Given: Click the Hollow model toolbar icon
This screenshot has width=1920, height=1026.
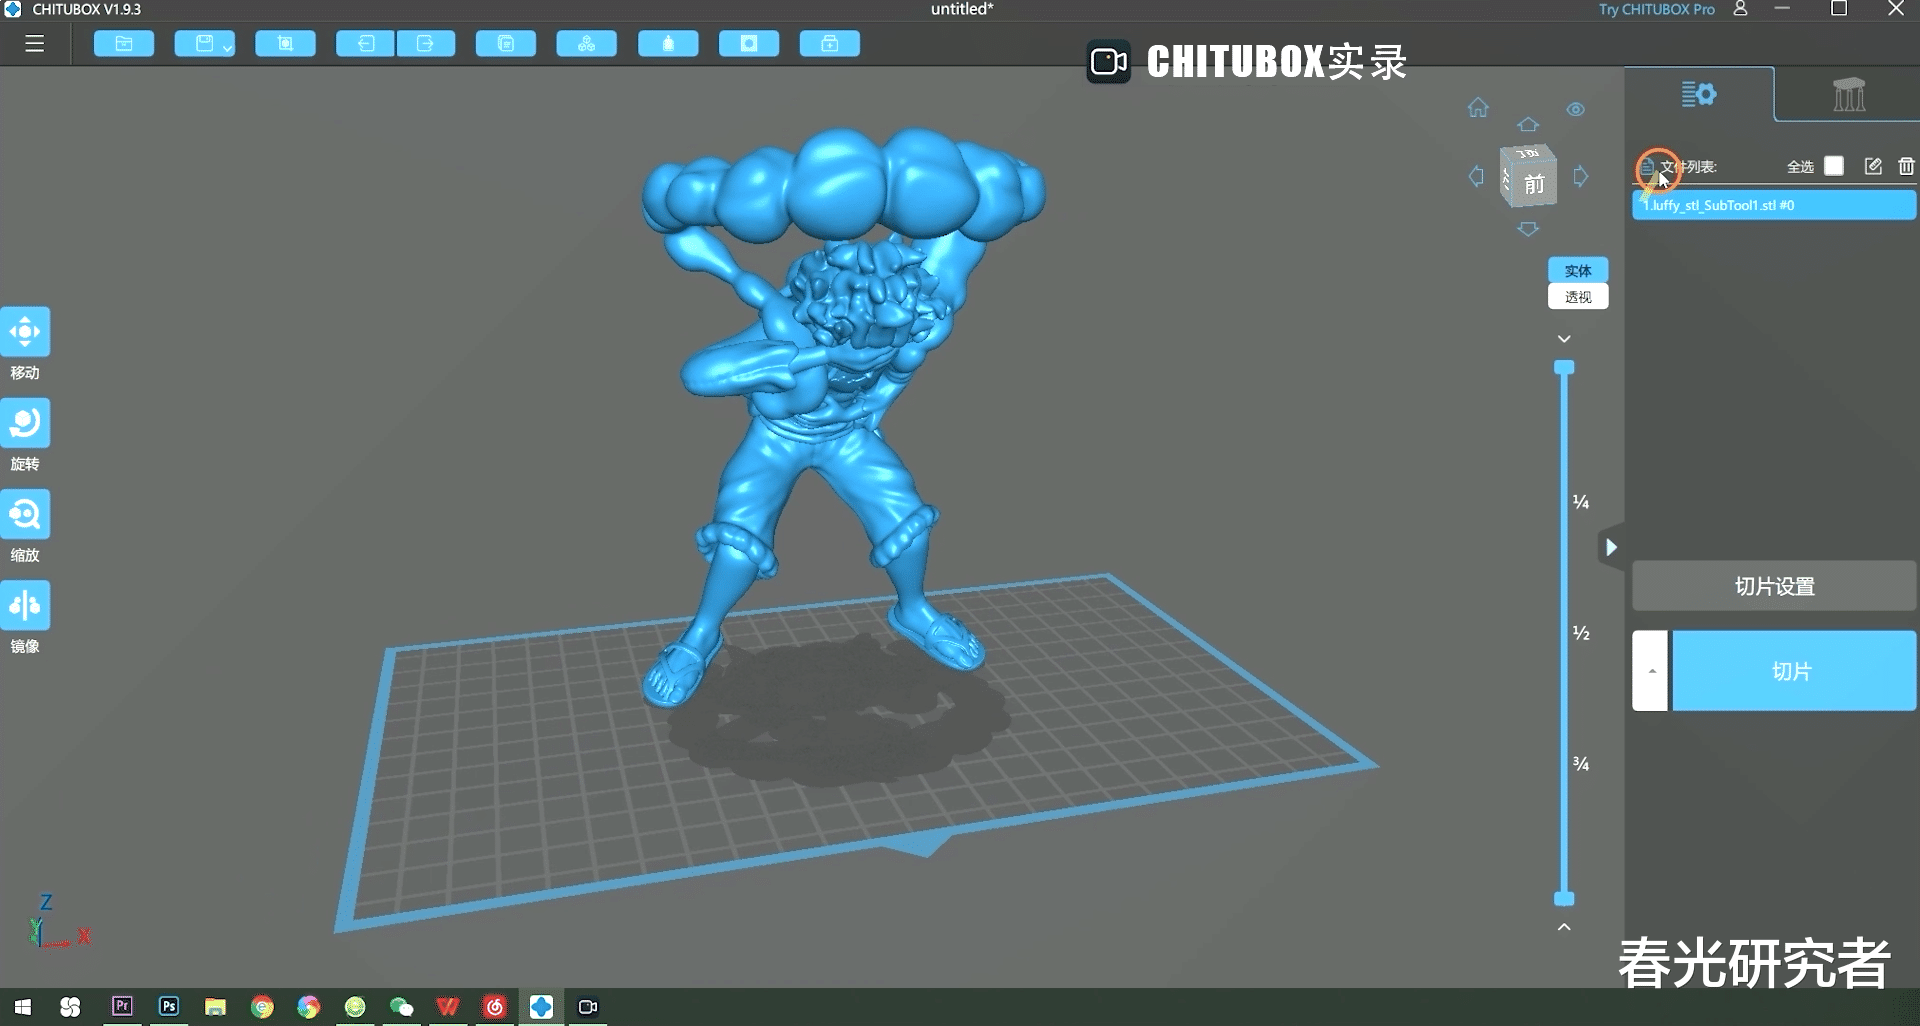Looking at the screenshot, I should click(x=668, y=44).
